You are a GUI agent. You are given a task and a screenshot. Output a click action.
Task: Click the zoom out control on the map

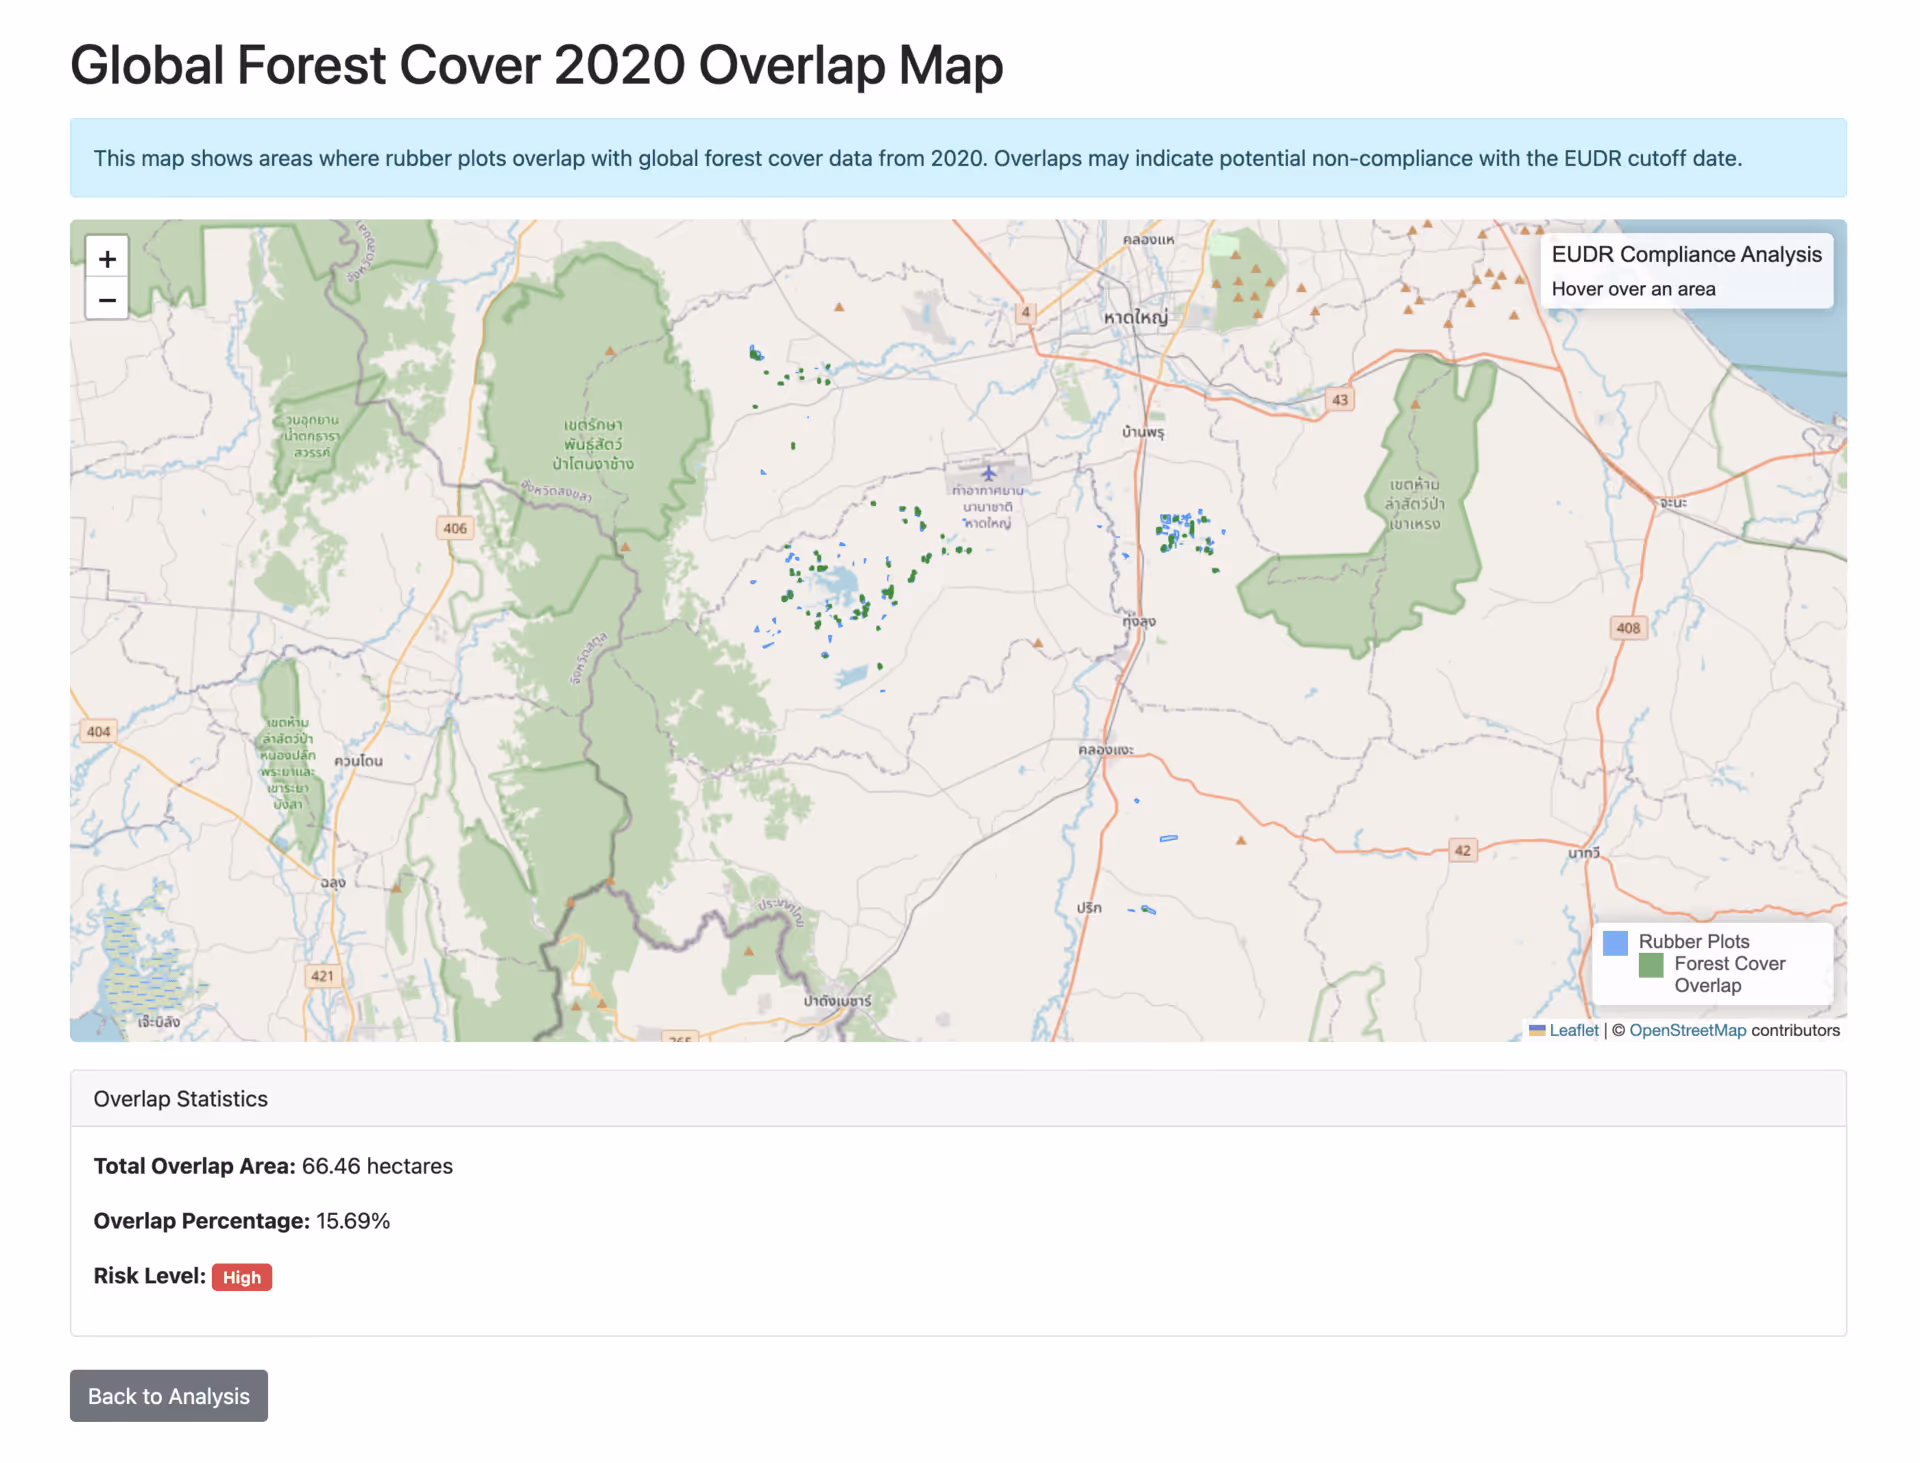(107, 299)
